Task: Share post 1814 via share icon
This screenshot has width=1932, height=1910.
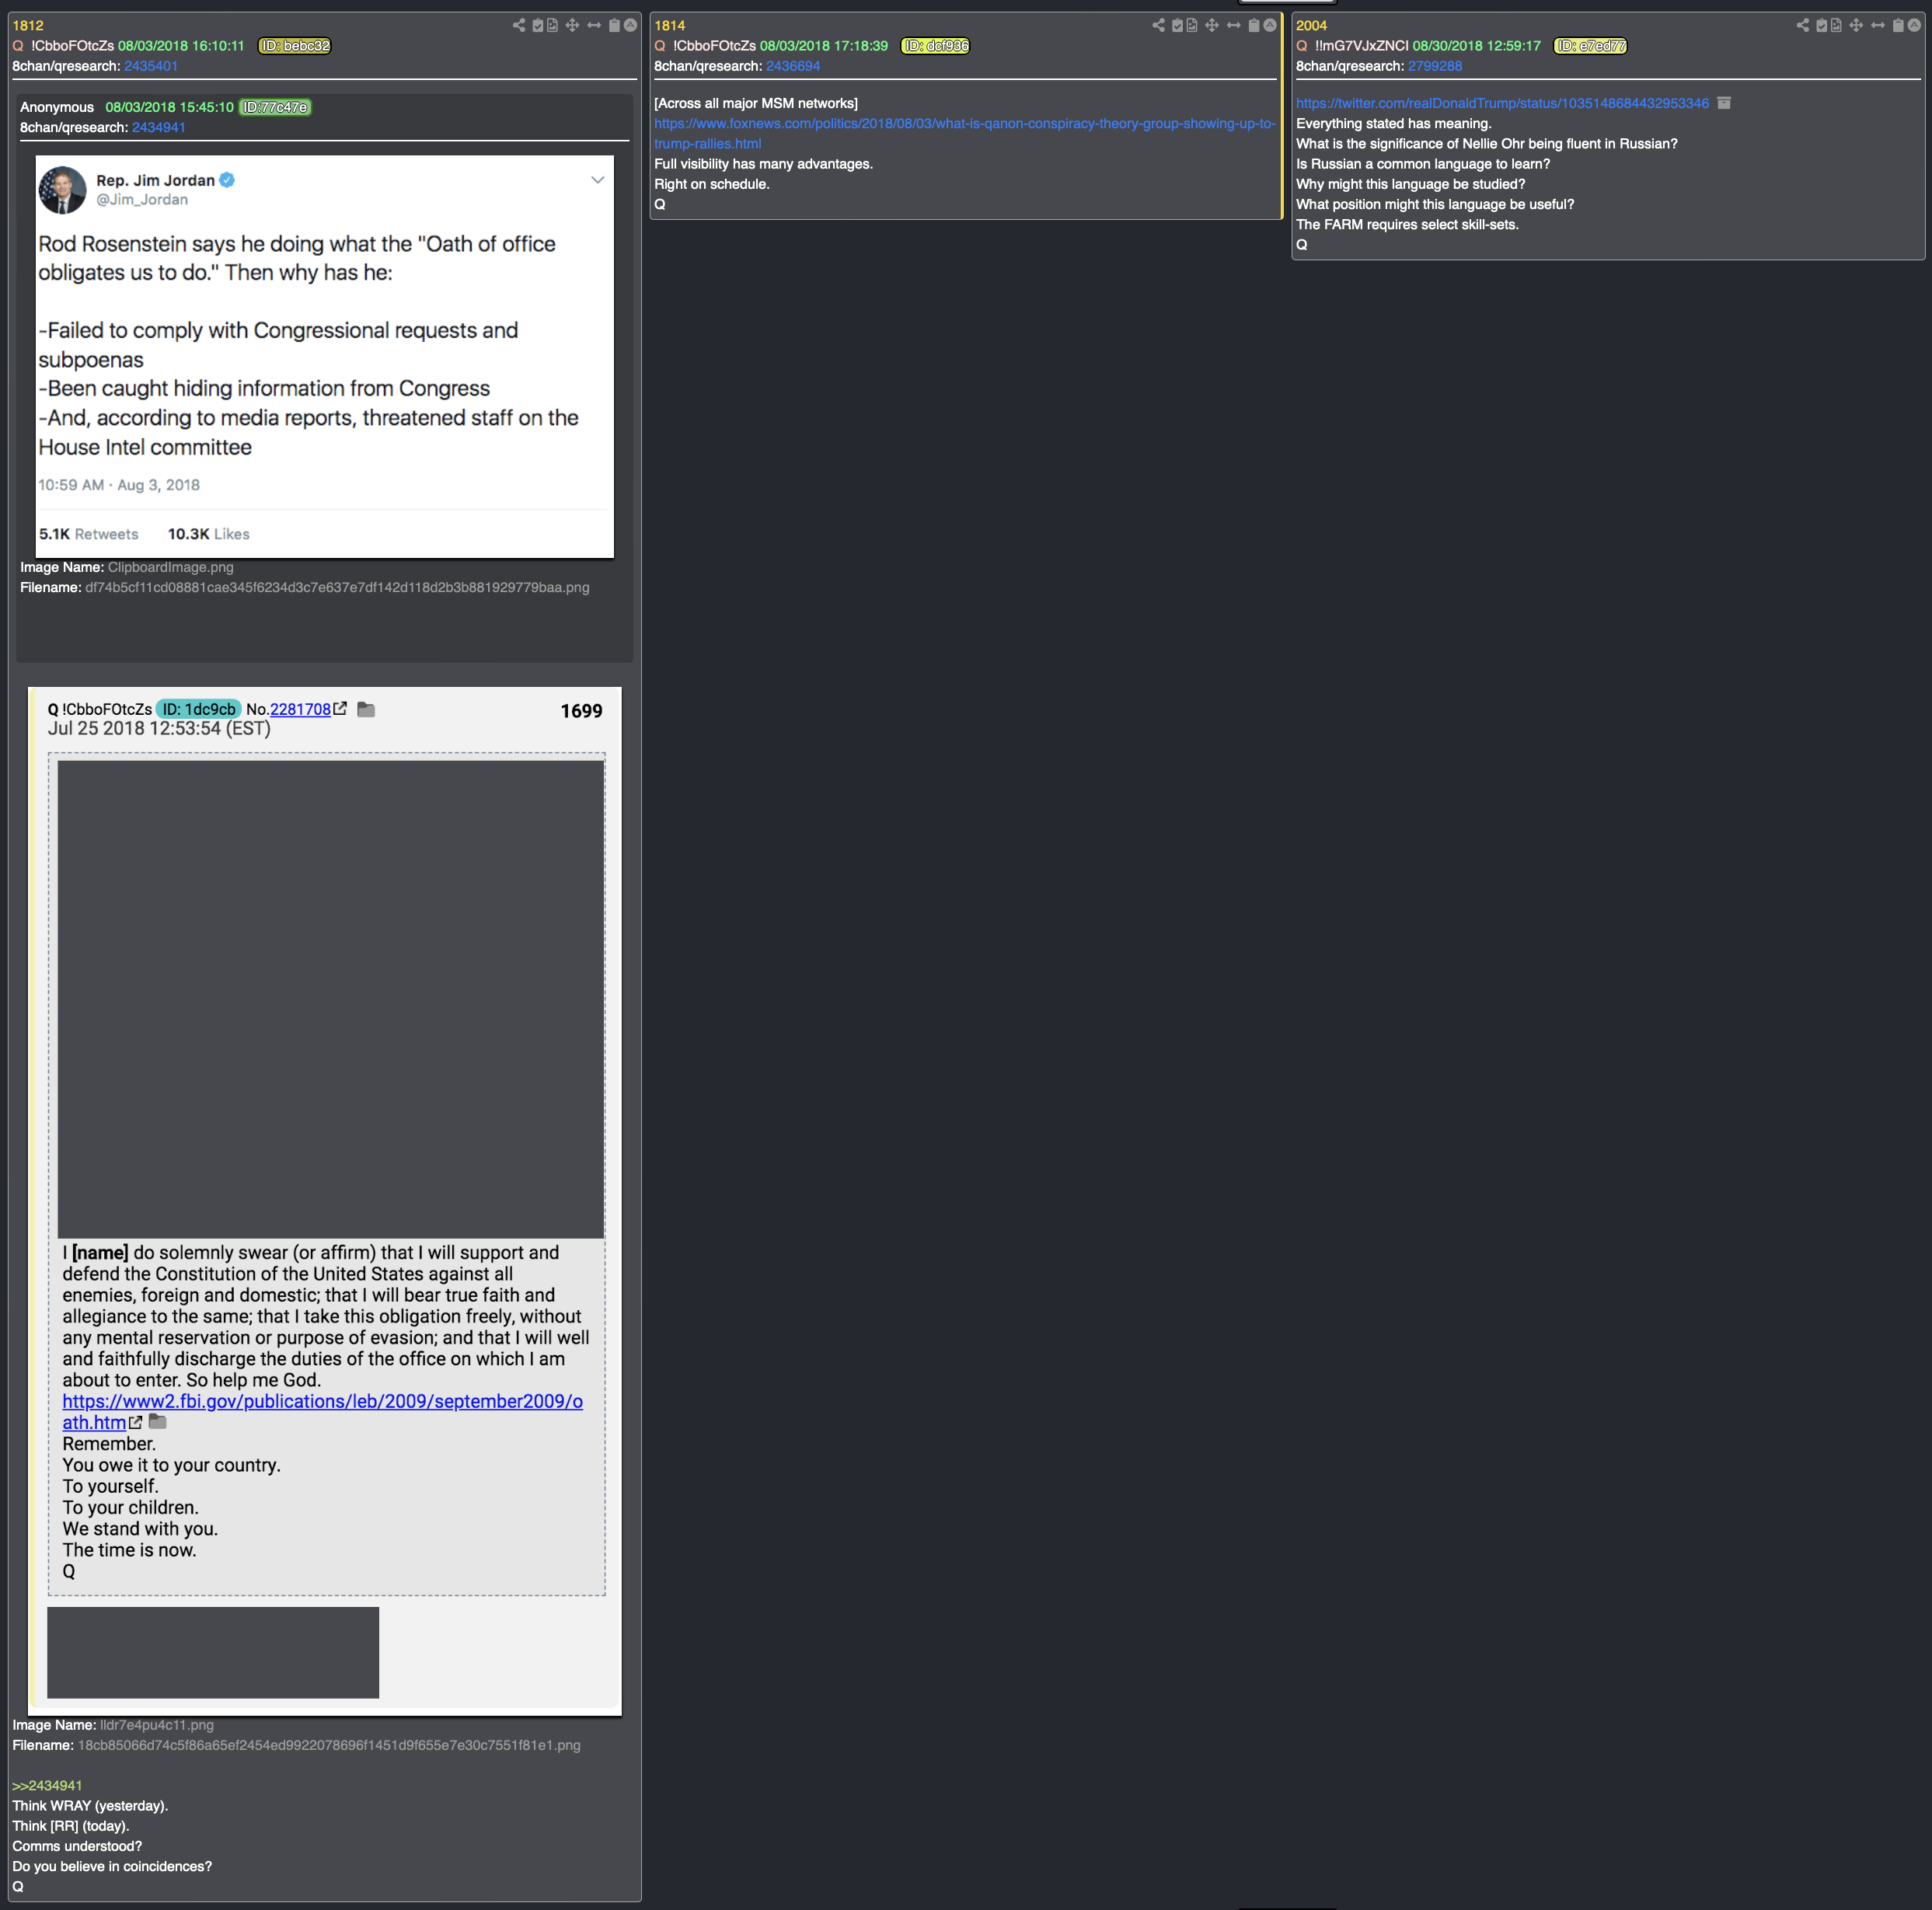Action: pyautogui.click(x=1158, y=25)
